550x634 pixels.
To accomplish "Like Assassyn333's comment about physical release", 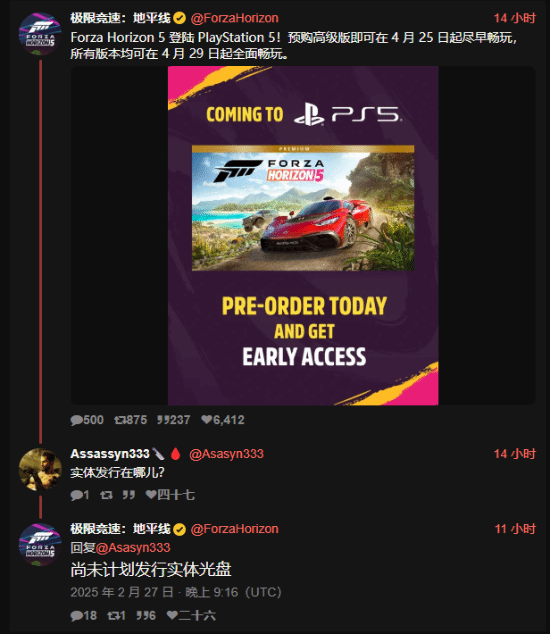I will [x=151, y=495].
